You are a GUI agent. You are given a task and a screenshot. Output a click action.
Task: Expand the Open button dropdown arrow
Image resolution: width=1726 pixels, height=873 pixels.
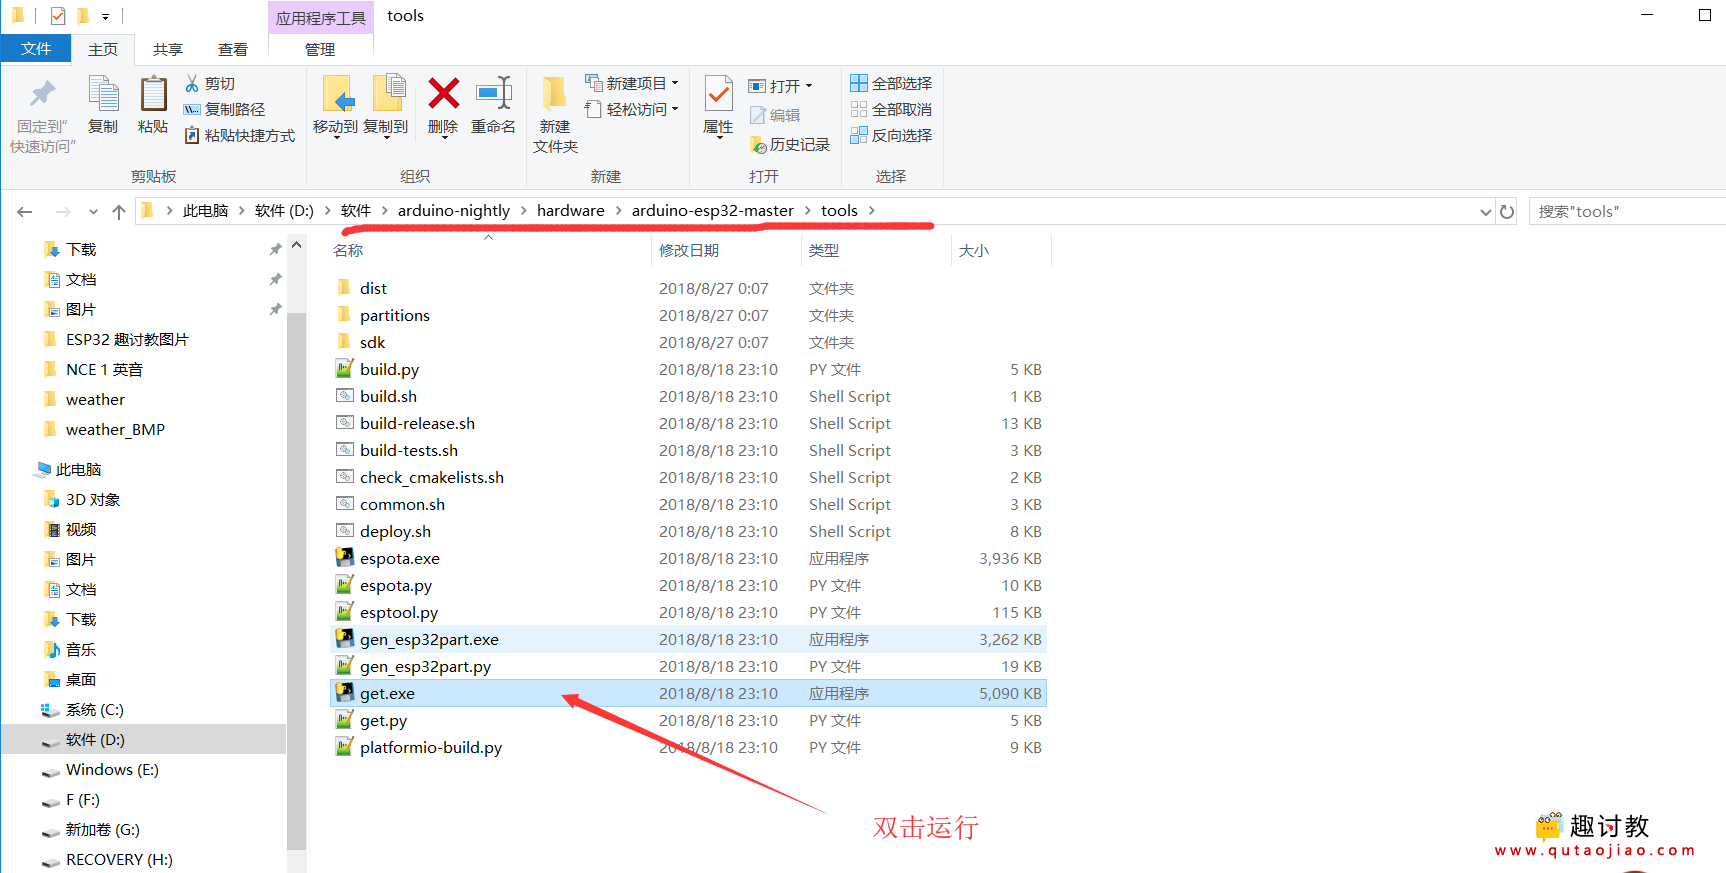coord(809,87)
